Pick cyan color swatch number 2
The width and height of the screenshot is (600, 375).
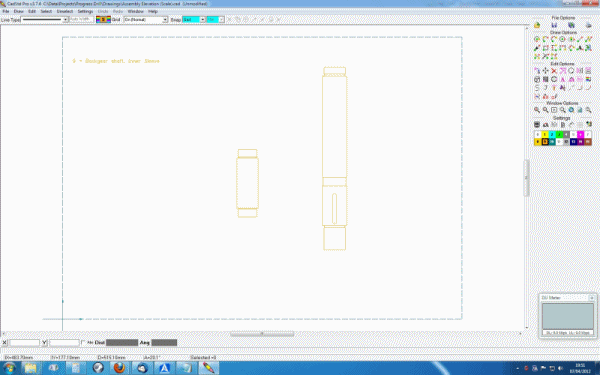click(x=552, y=134)
